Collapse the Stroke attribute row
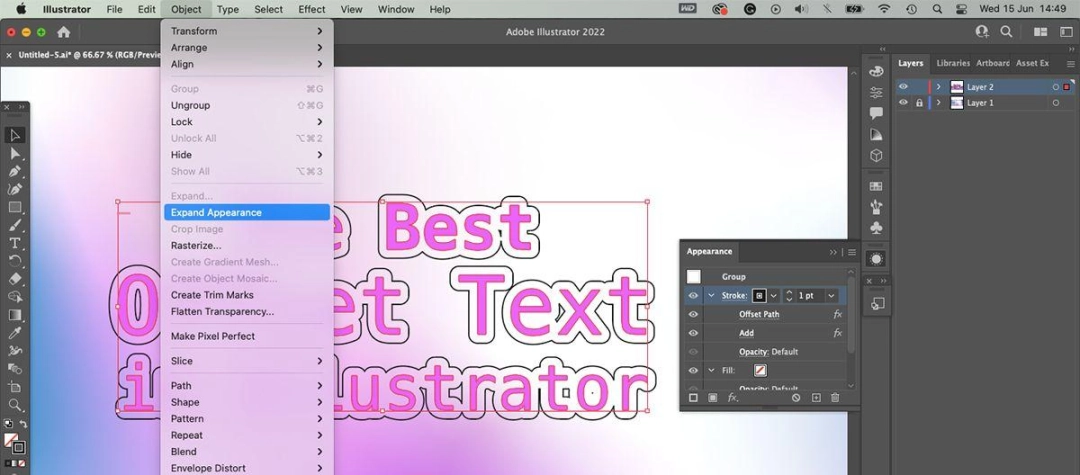 click(712, 295)
